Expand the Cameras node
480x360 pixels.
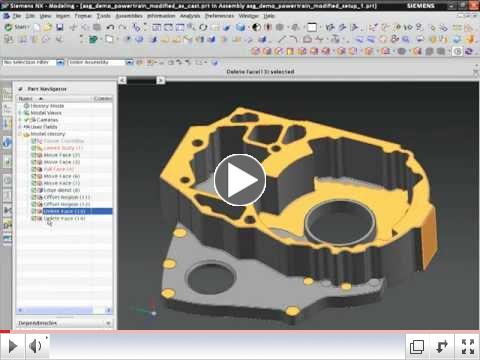[x=20, y=120]
